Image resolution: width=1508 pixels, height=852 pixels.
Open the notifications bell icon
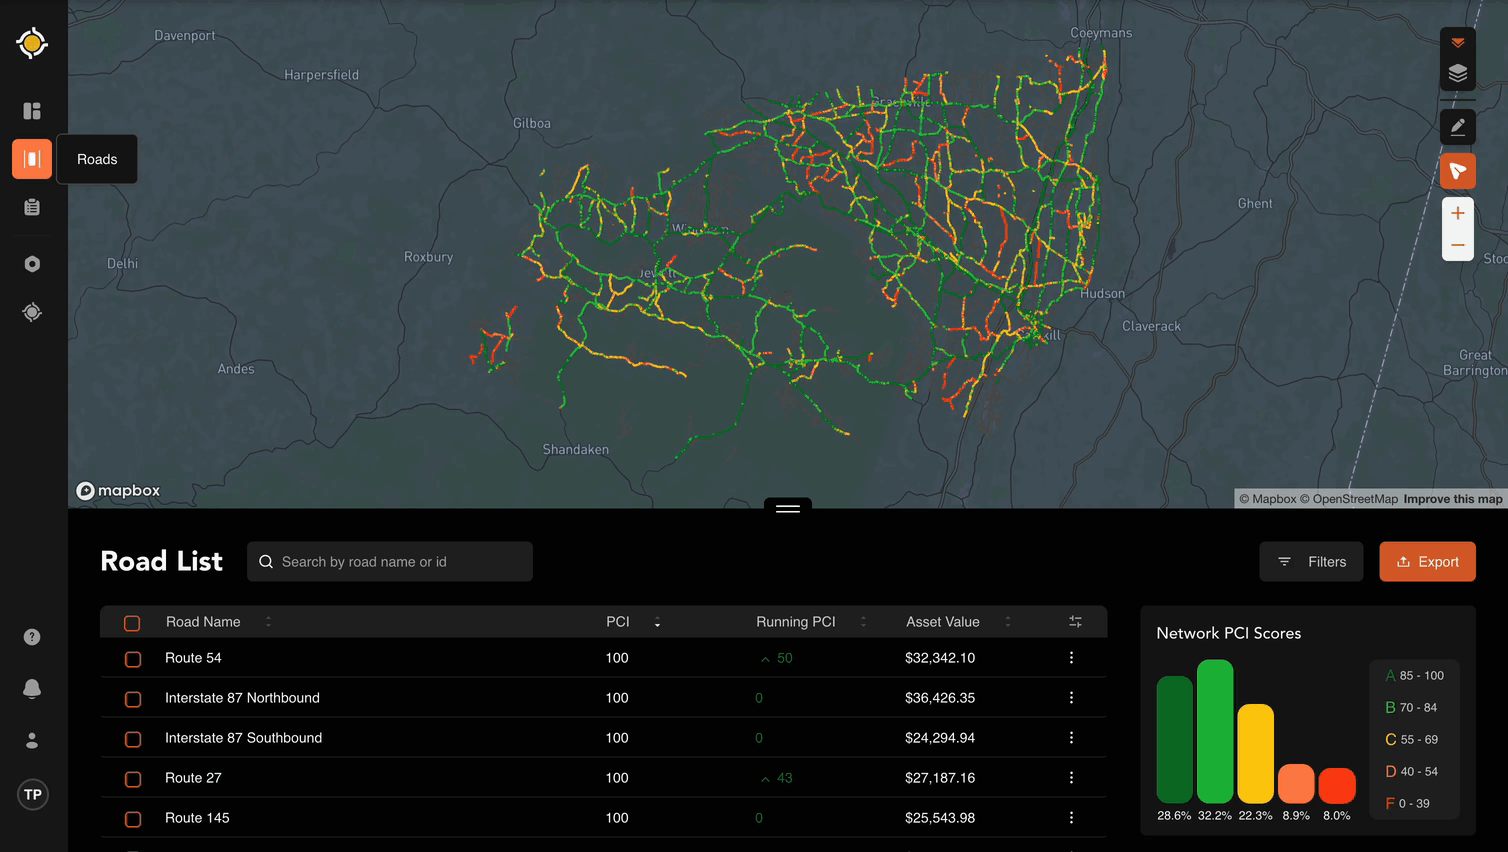(32, 689)
